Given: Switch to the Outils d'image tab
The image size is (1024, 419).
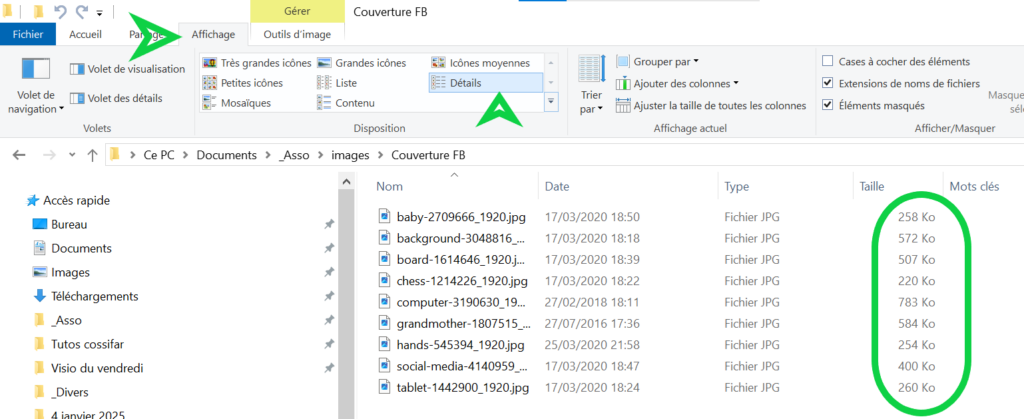Looking at the screenshot, I should click(x=297, y=34).
